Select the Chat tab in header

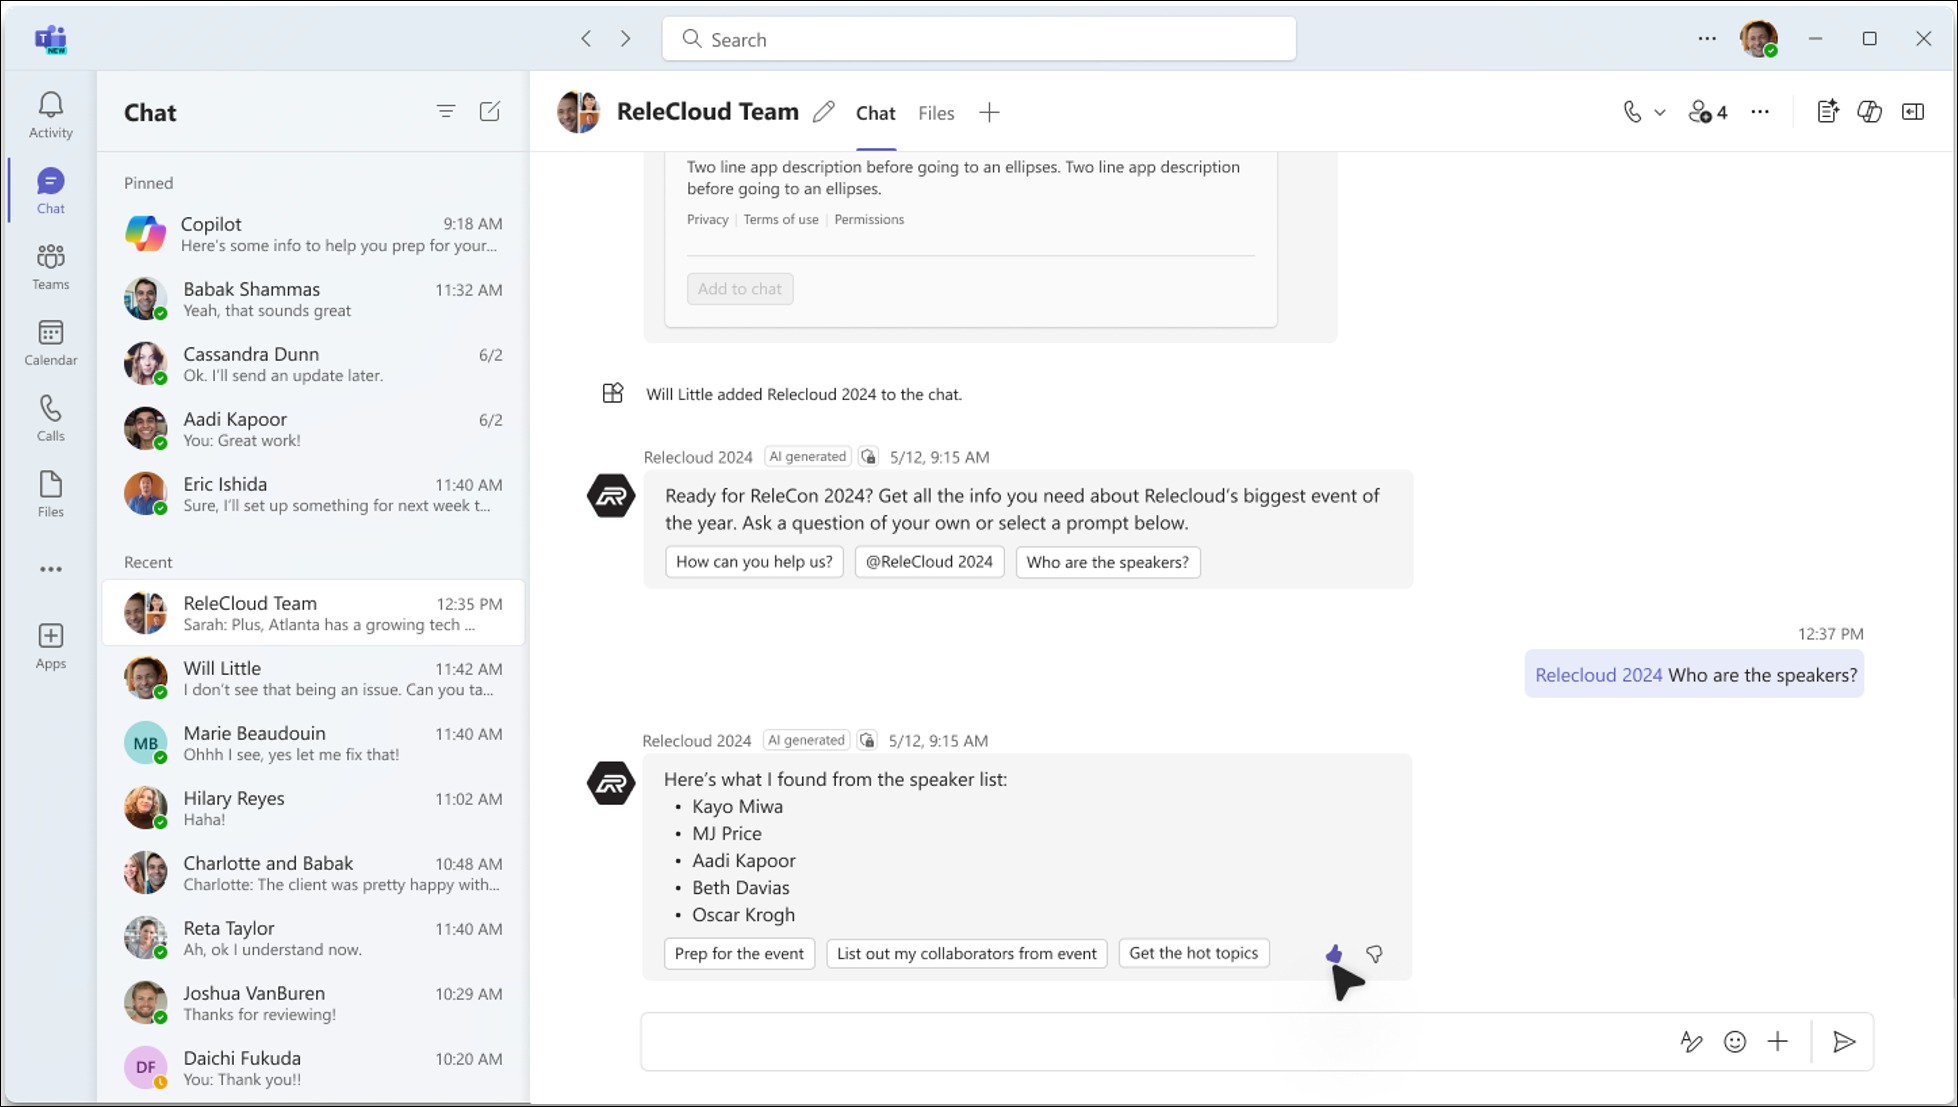click(875, 113)
